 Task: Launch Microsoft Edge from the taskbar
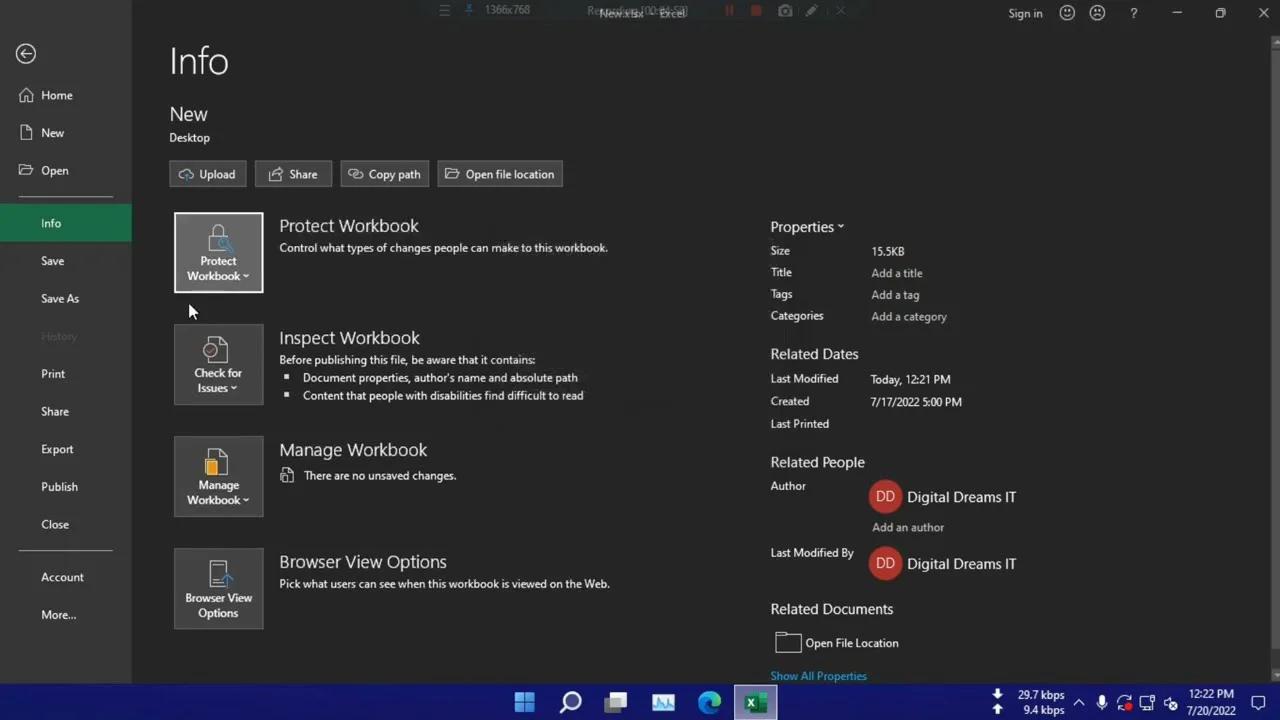point(709,702)
